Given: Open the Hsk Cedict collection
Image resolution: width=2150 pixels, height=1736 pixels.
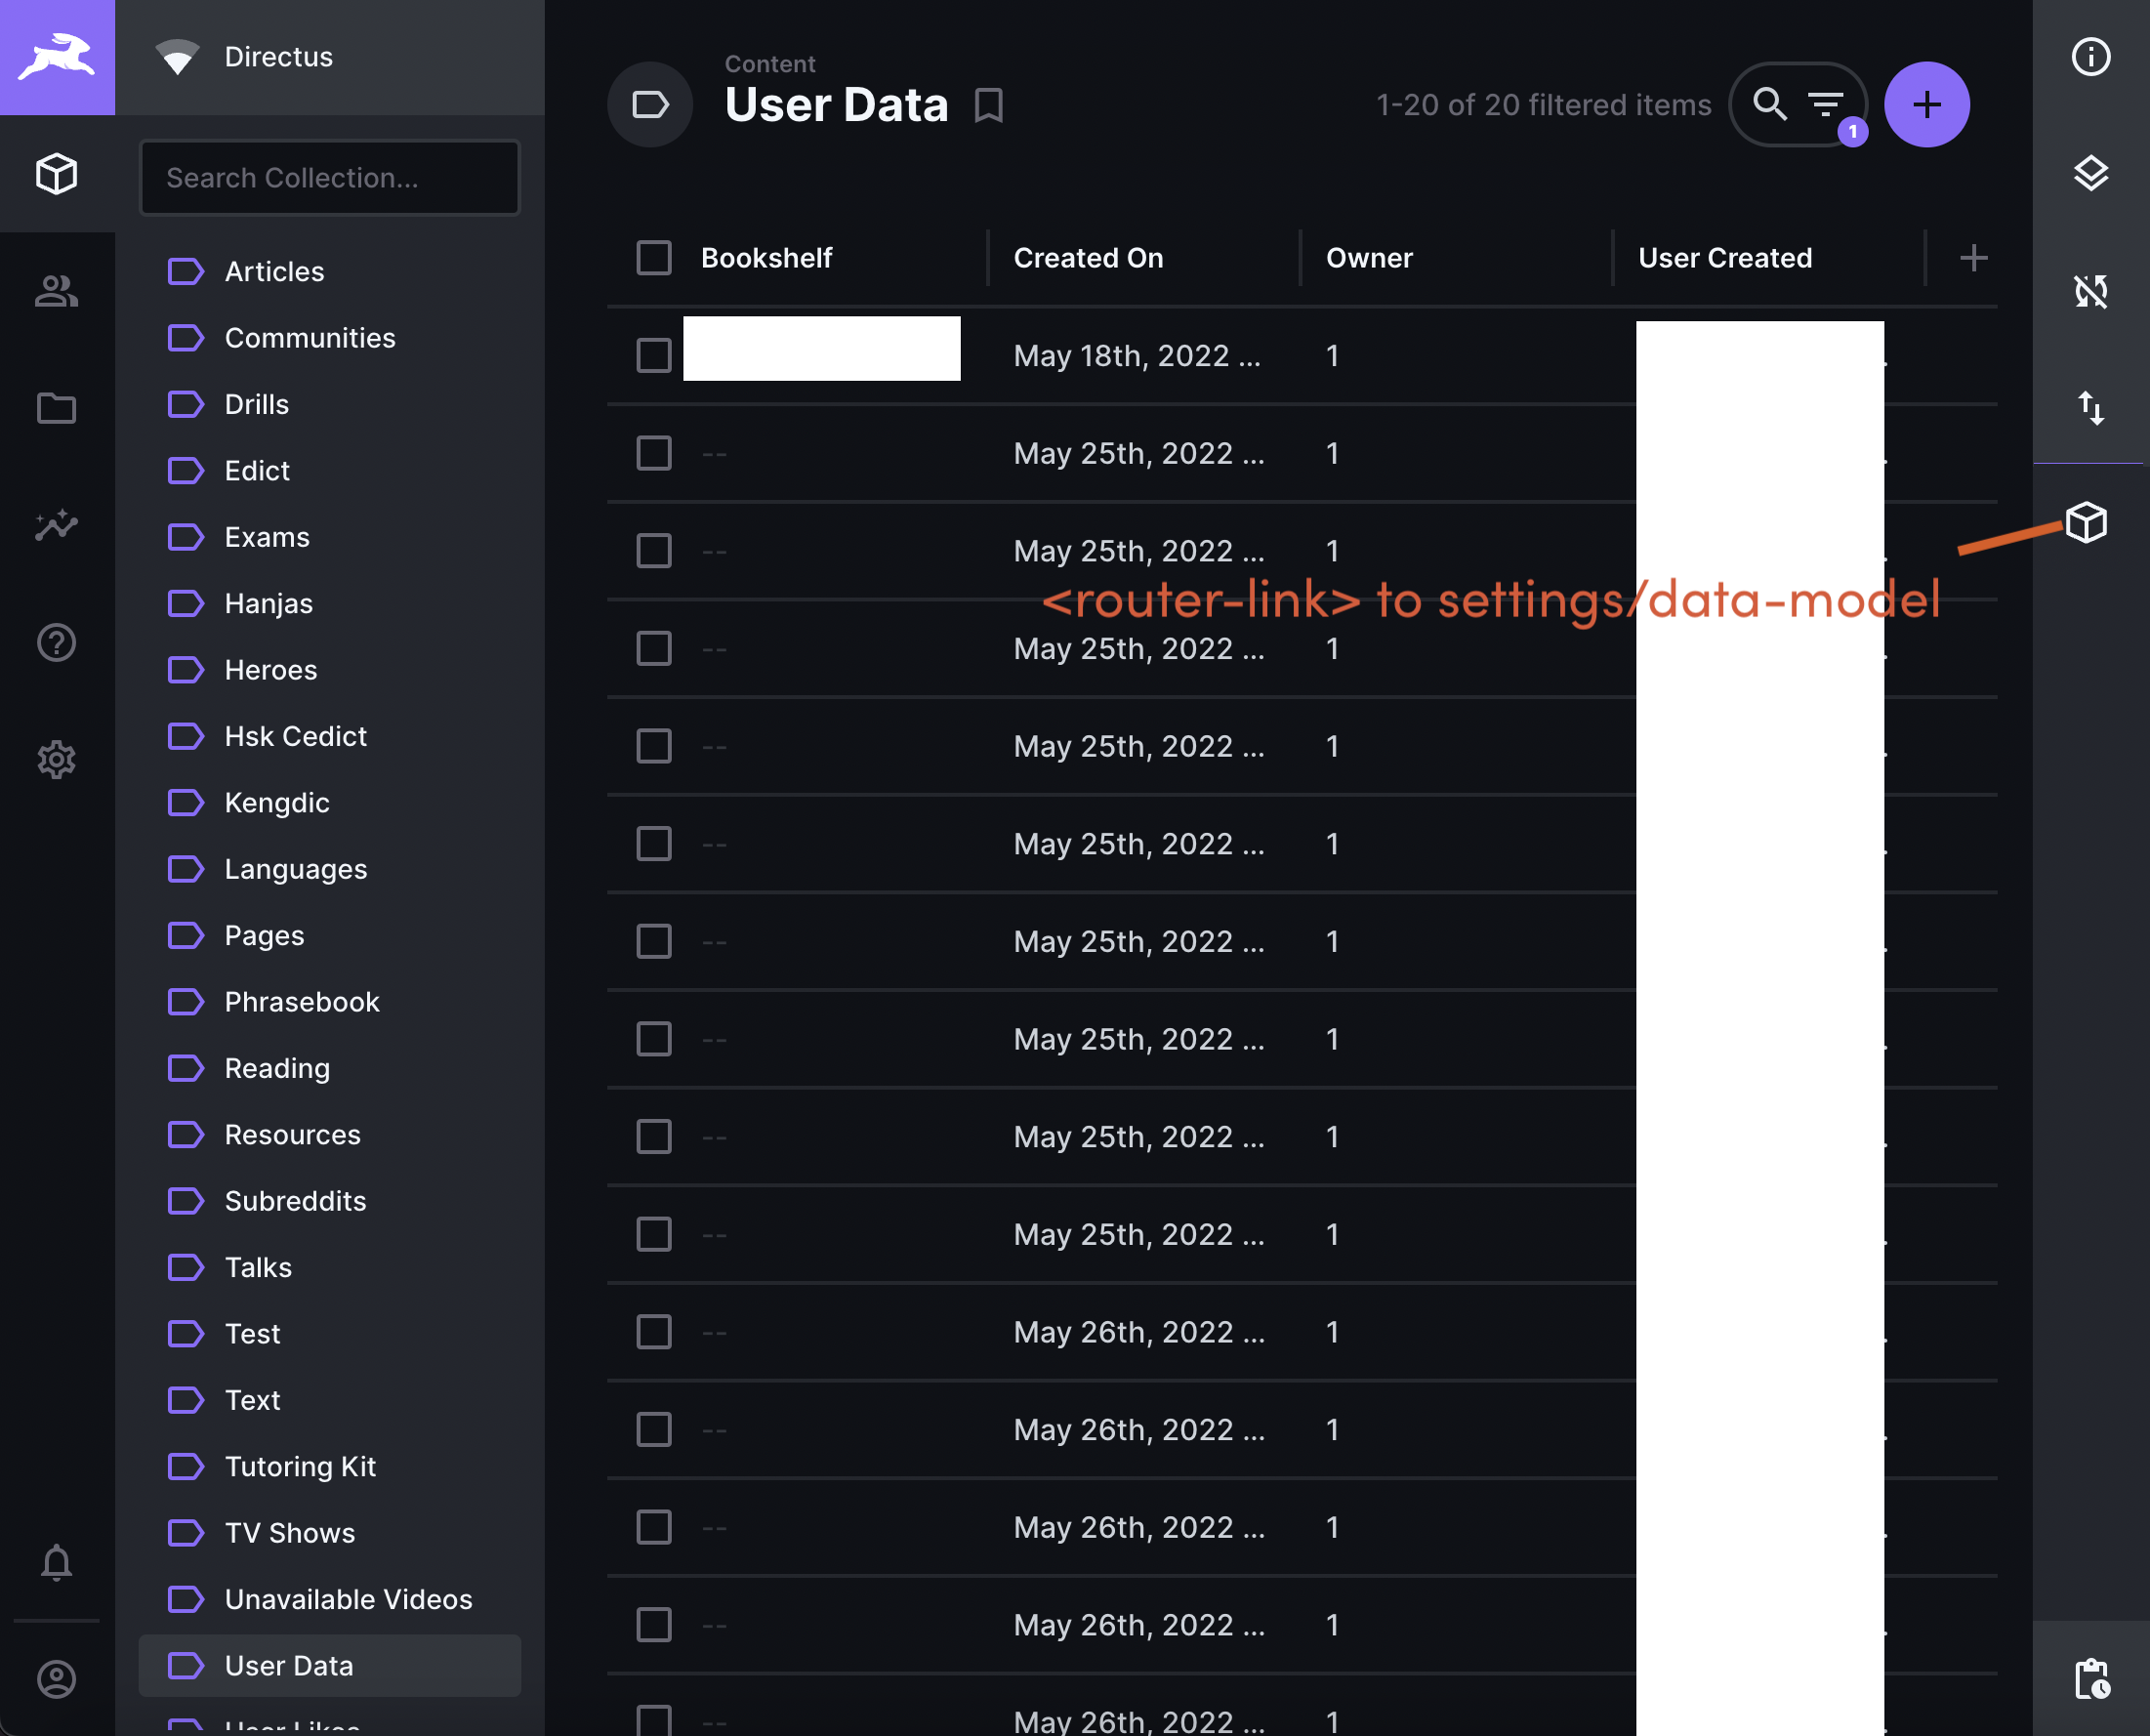Looking at the screenshot, I should click(330, 736).
